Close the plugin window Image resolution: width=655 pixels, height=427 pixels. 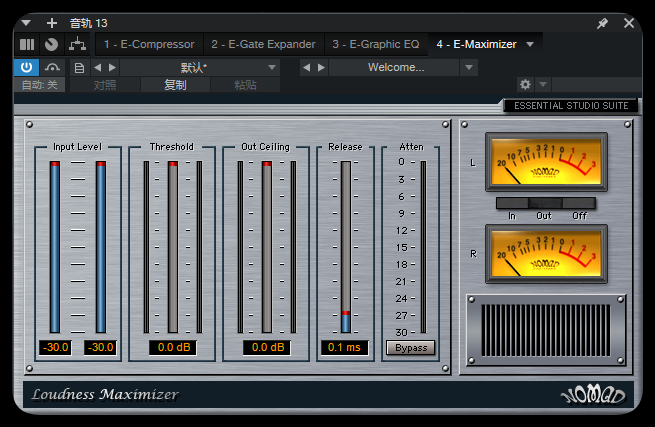[629, 23]
